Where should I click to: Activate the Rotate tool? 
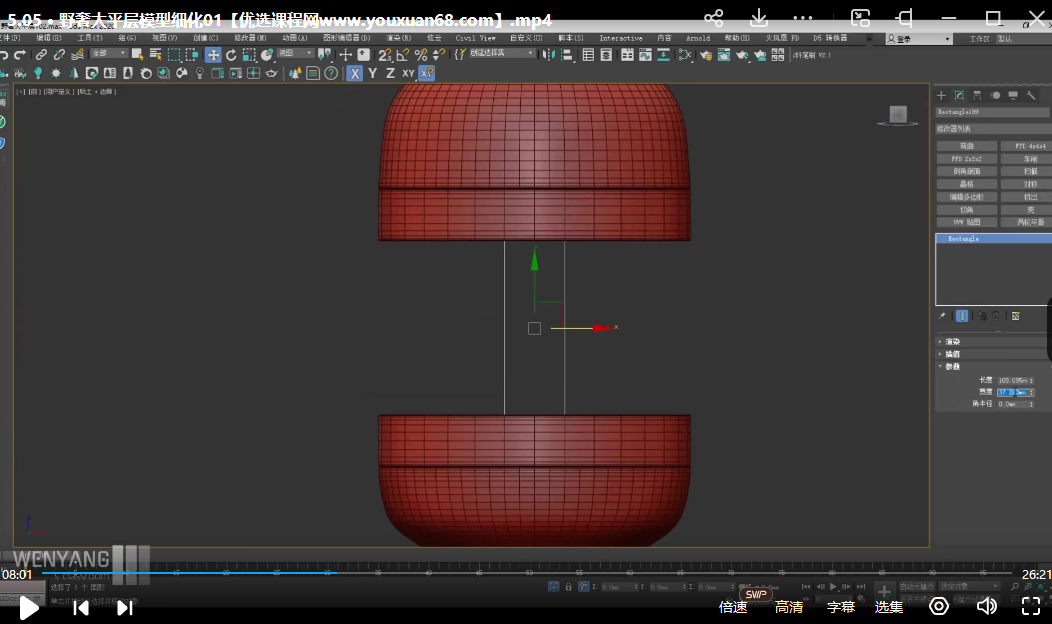[x=231, y=55]
